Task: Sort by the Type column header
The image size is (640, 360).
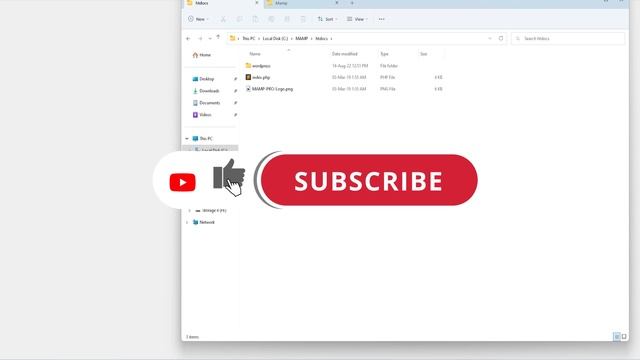Action: pyautogui.click(x=384, y=54)
